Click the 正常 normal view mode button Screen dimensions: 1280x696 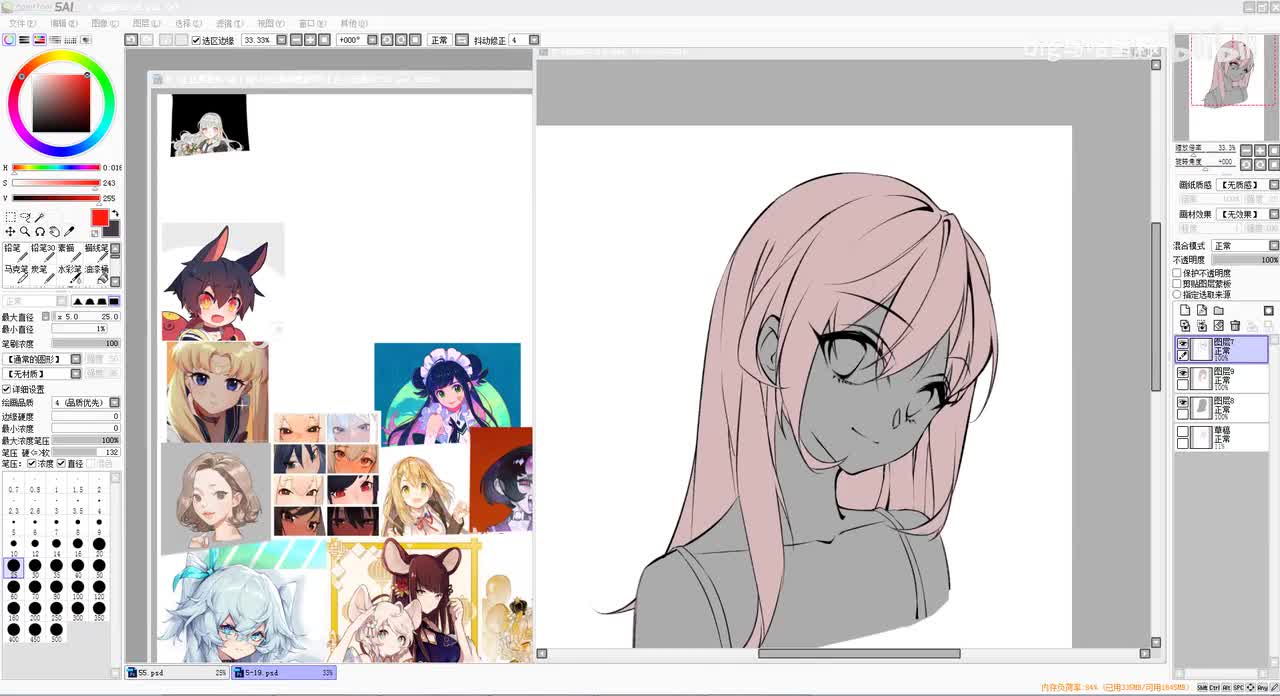(x=439, y=40)
